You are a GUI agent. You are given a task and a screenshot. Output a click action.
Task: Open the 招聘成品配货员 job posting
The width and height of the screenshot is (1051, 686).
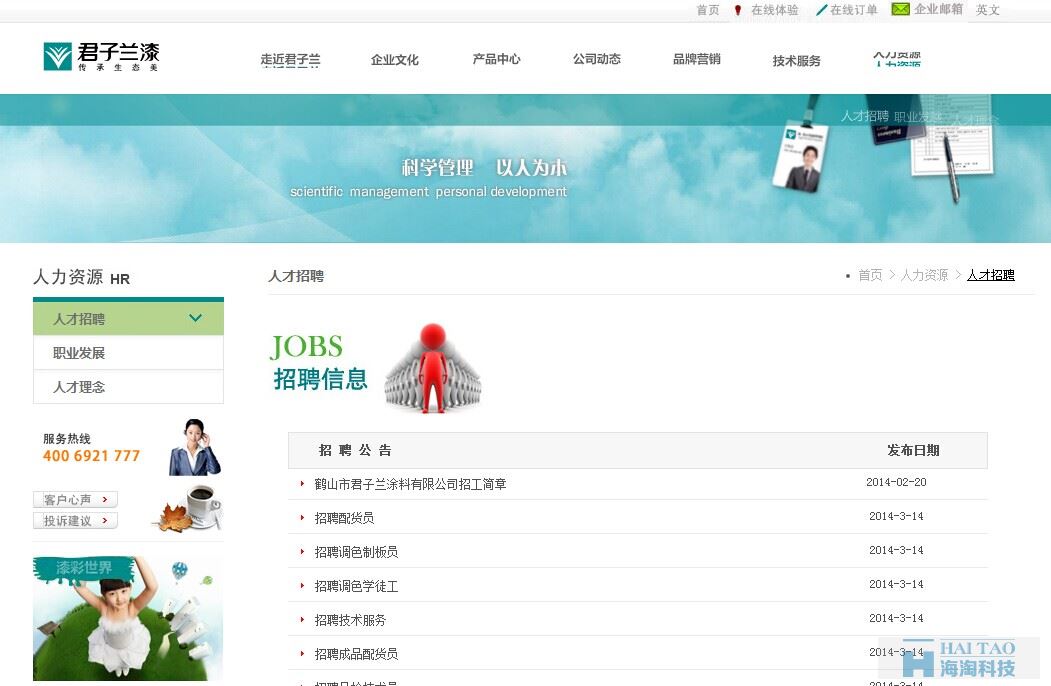point(356,654)
